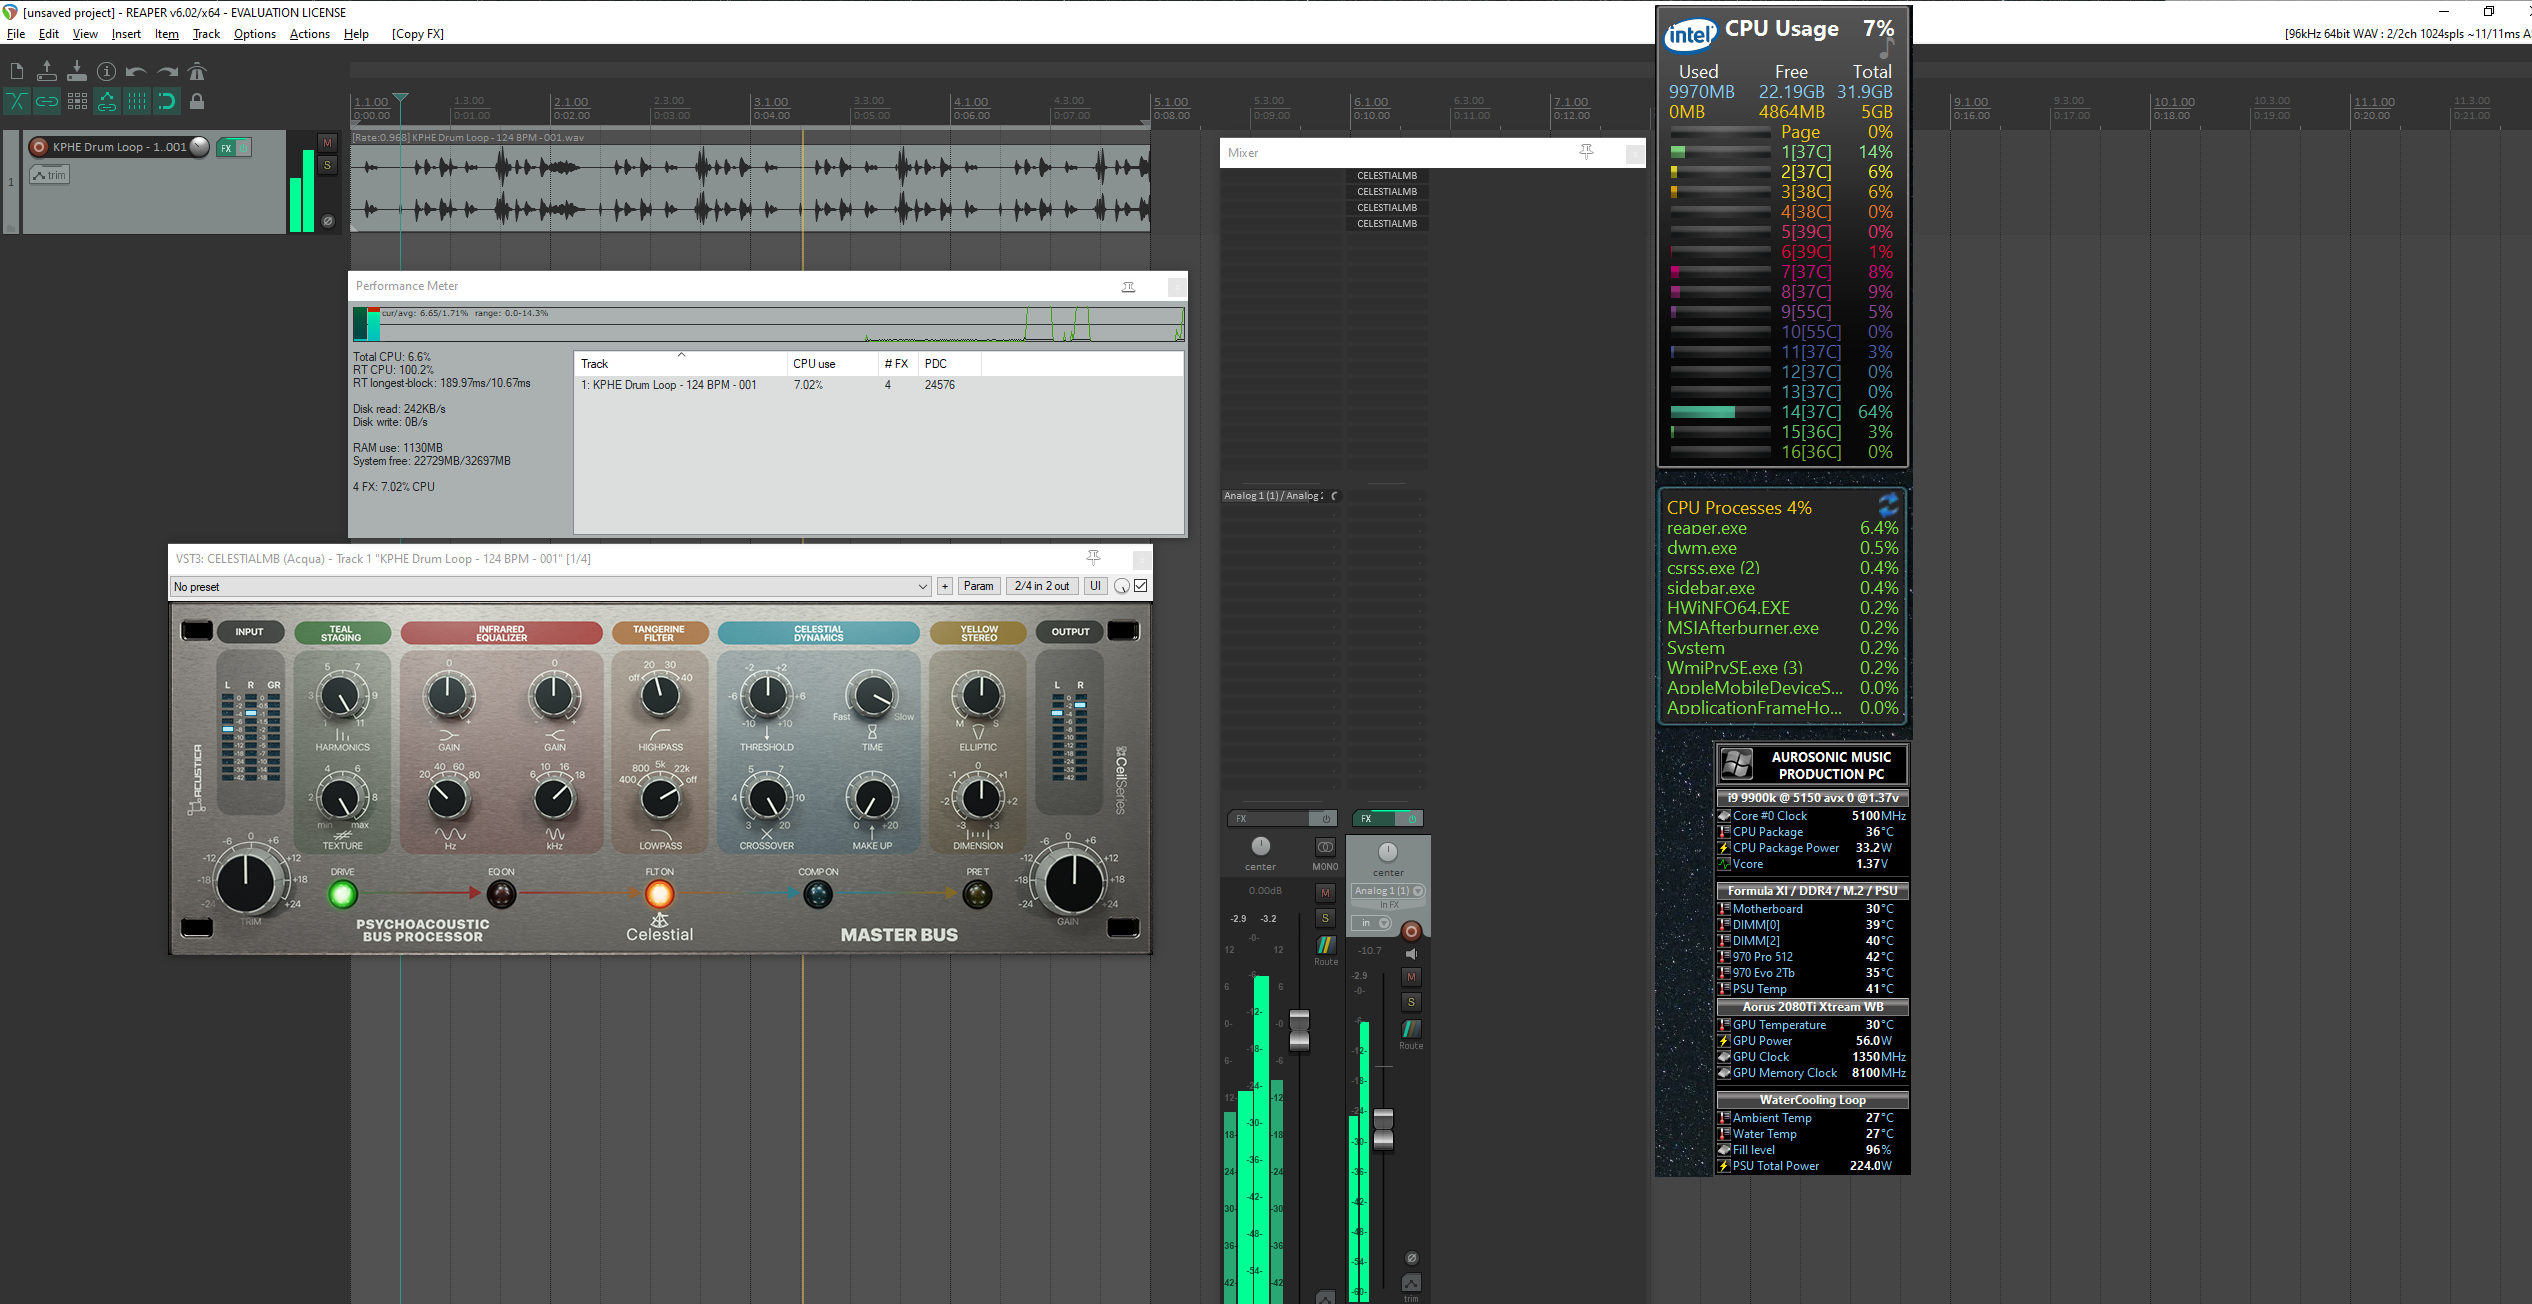Mute track 1 in the track panel
This screenshot has width=2532, height=1304.
click(x=327, y=143)
